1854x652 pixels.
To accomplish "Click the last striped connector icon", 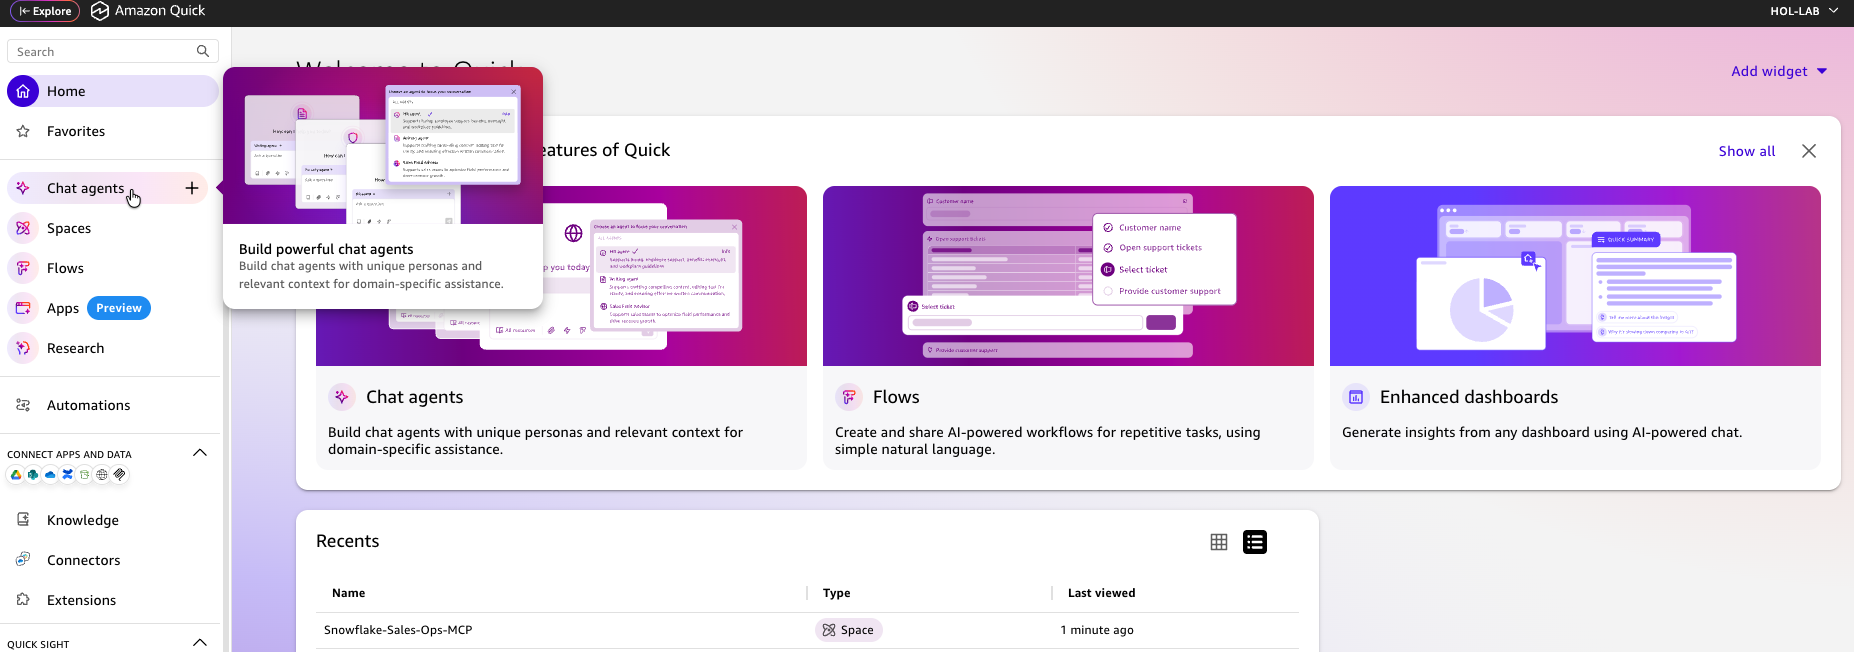I will pyautogui.click(x=120, y=475).
